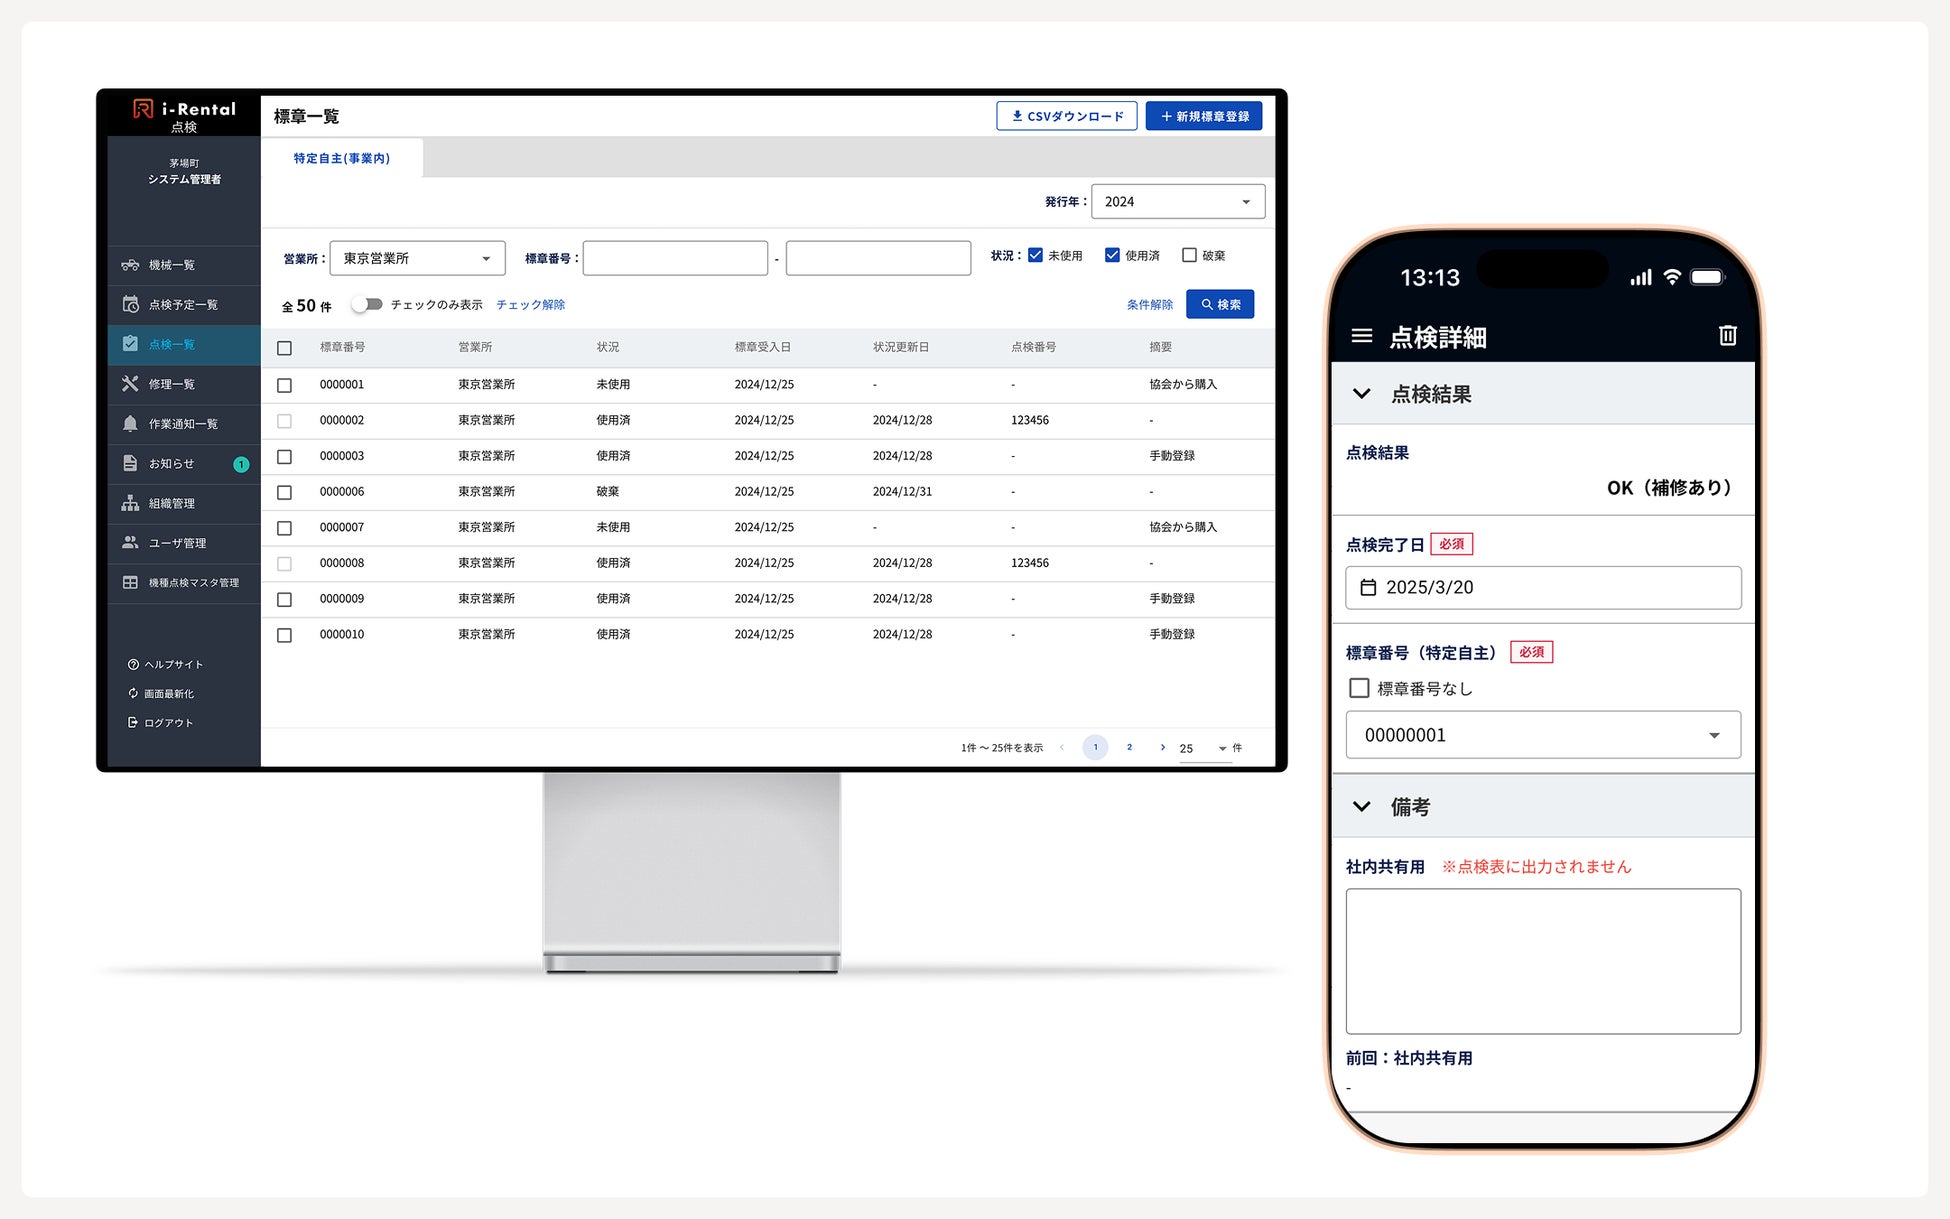The image size is (1950, 1219).
Task: Open the 発行年 2024 dropdown
Action: point(1177,202)
